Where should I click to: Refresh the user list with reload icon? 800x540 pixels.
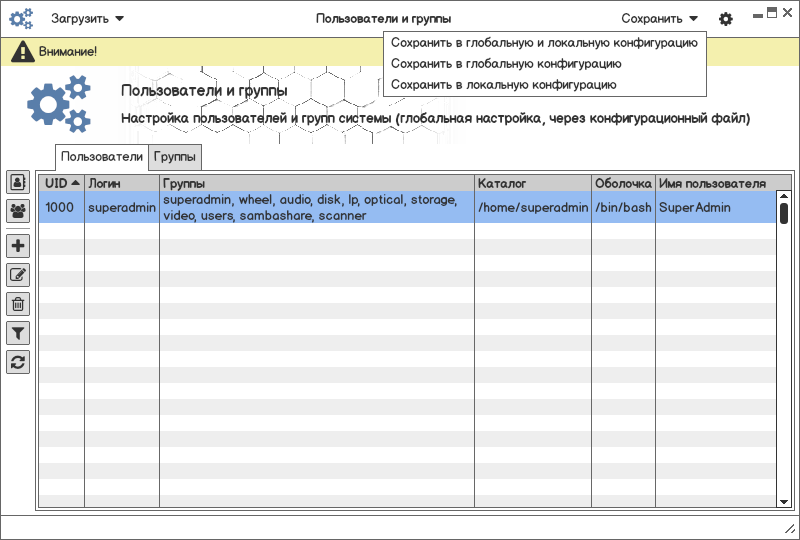(x=18, y=362)
